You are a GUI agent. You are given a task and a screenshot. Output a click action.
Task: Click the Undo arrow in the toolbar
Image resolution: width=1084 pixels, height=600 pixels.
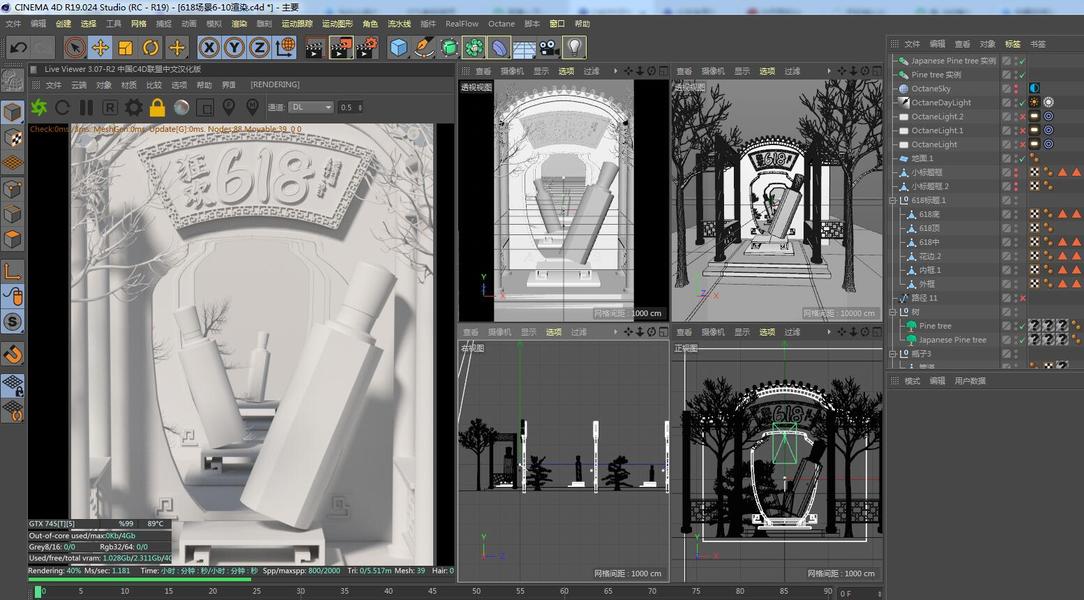[x=19, y=48]
